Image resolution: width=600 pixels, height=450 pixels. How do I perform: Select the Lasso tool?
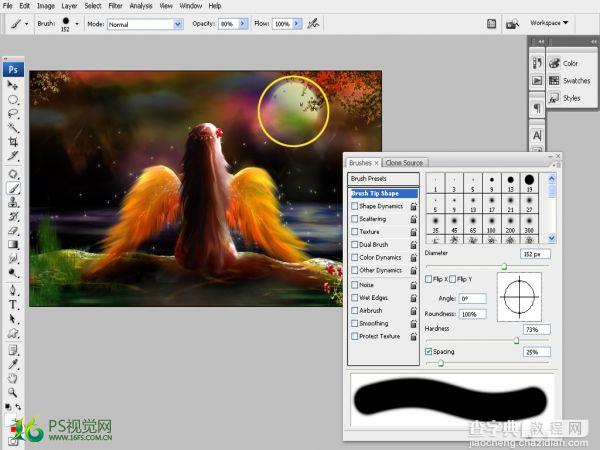click(x=13, y=114)
